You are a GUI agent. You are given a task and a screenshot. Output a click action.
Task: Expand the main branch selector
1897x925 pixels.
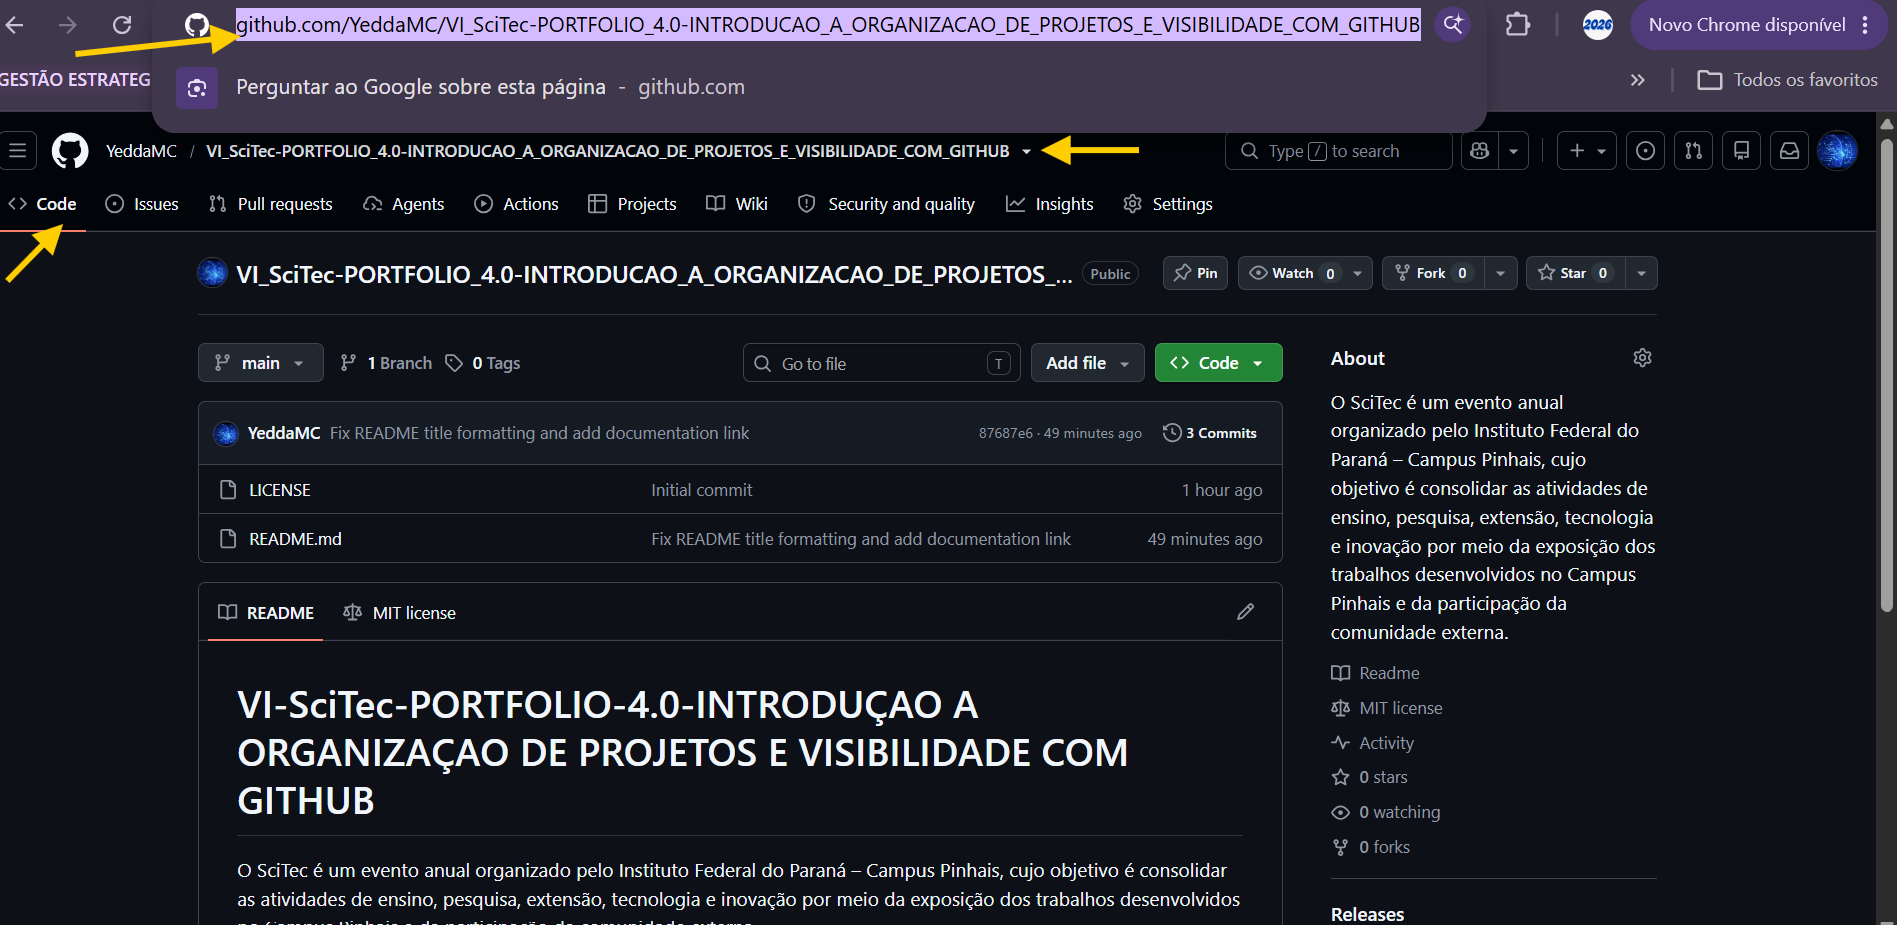[x=261, y=363]
